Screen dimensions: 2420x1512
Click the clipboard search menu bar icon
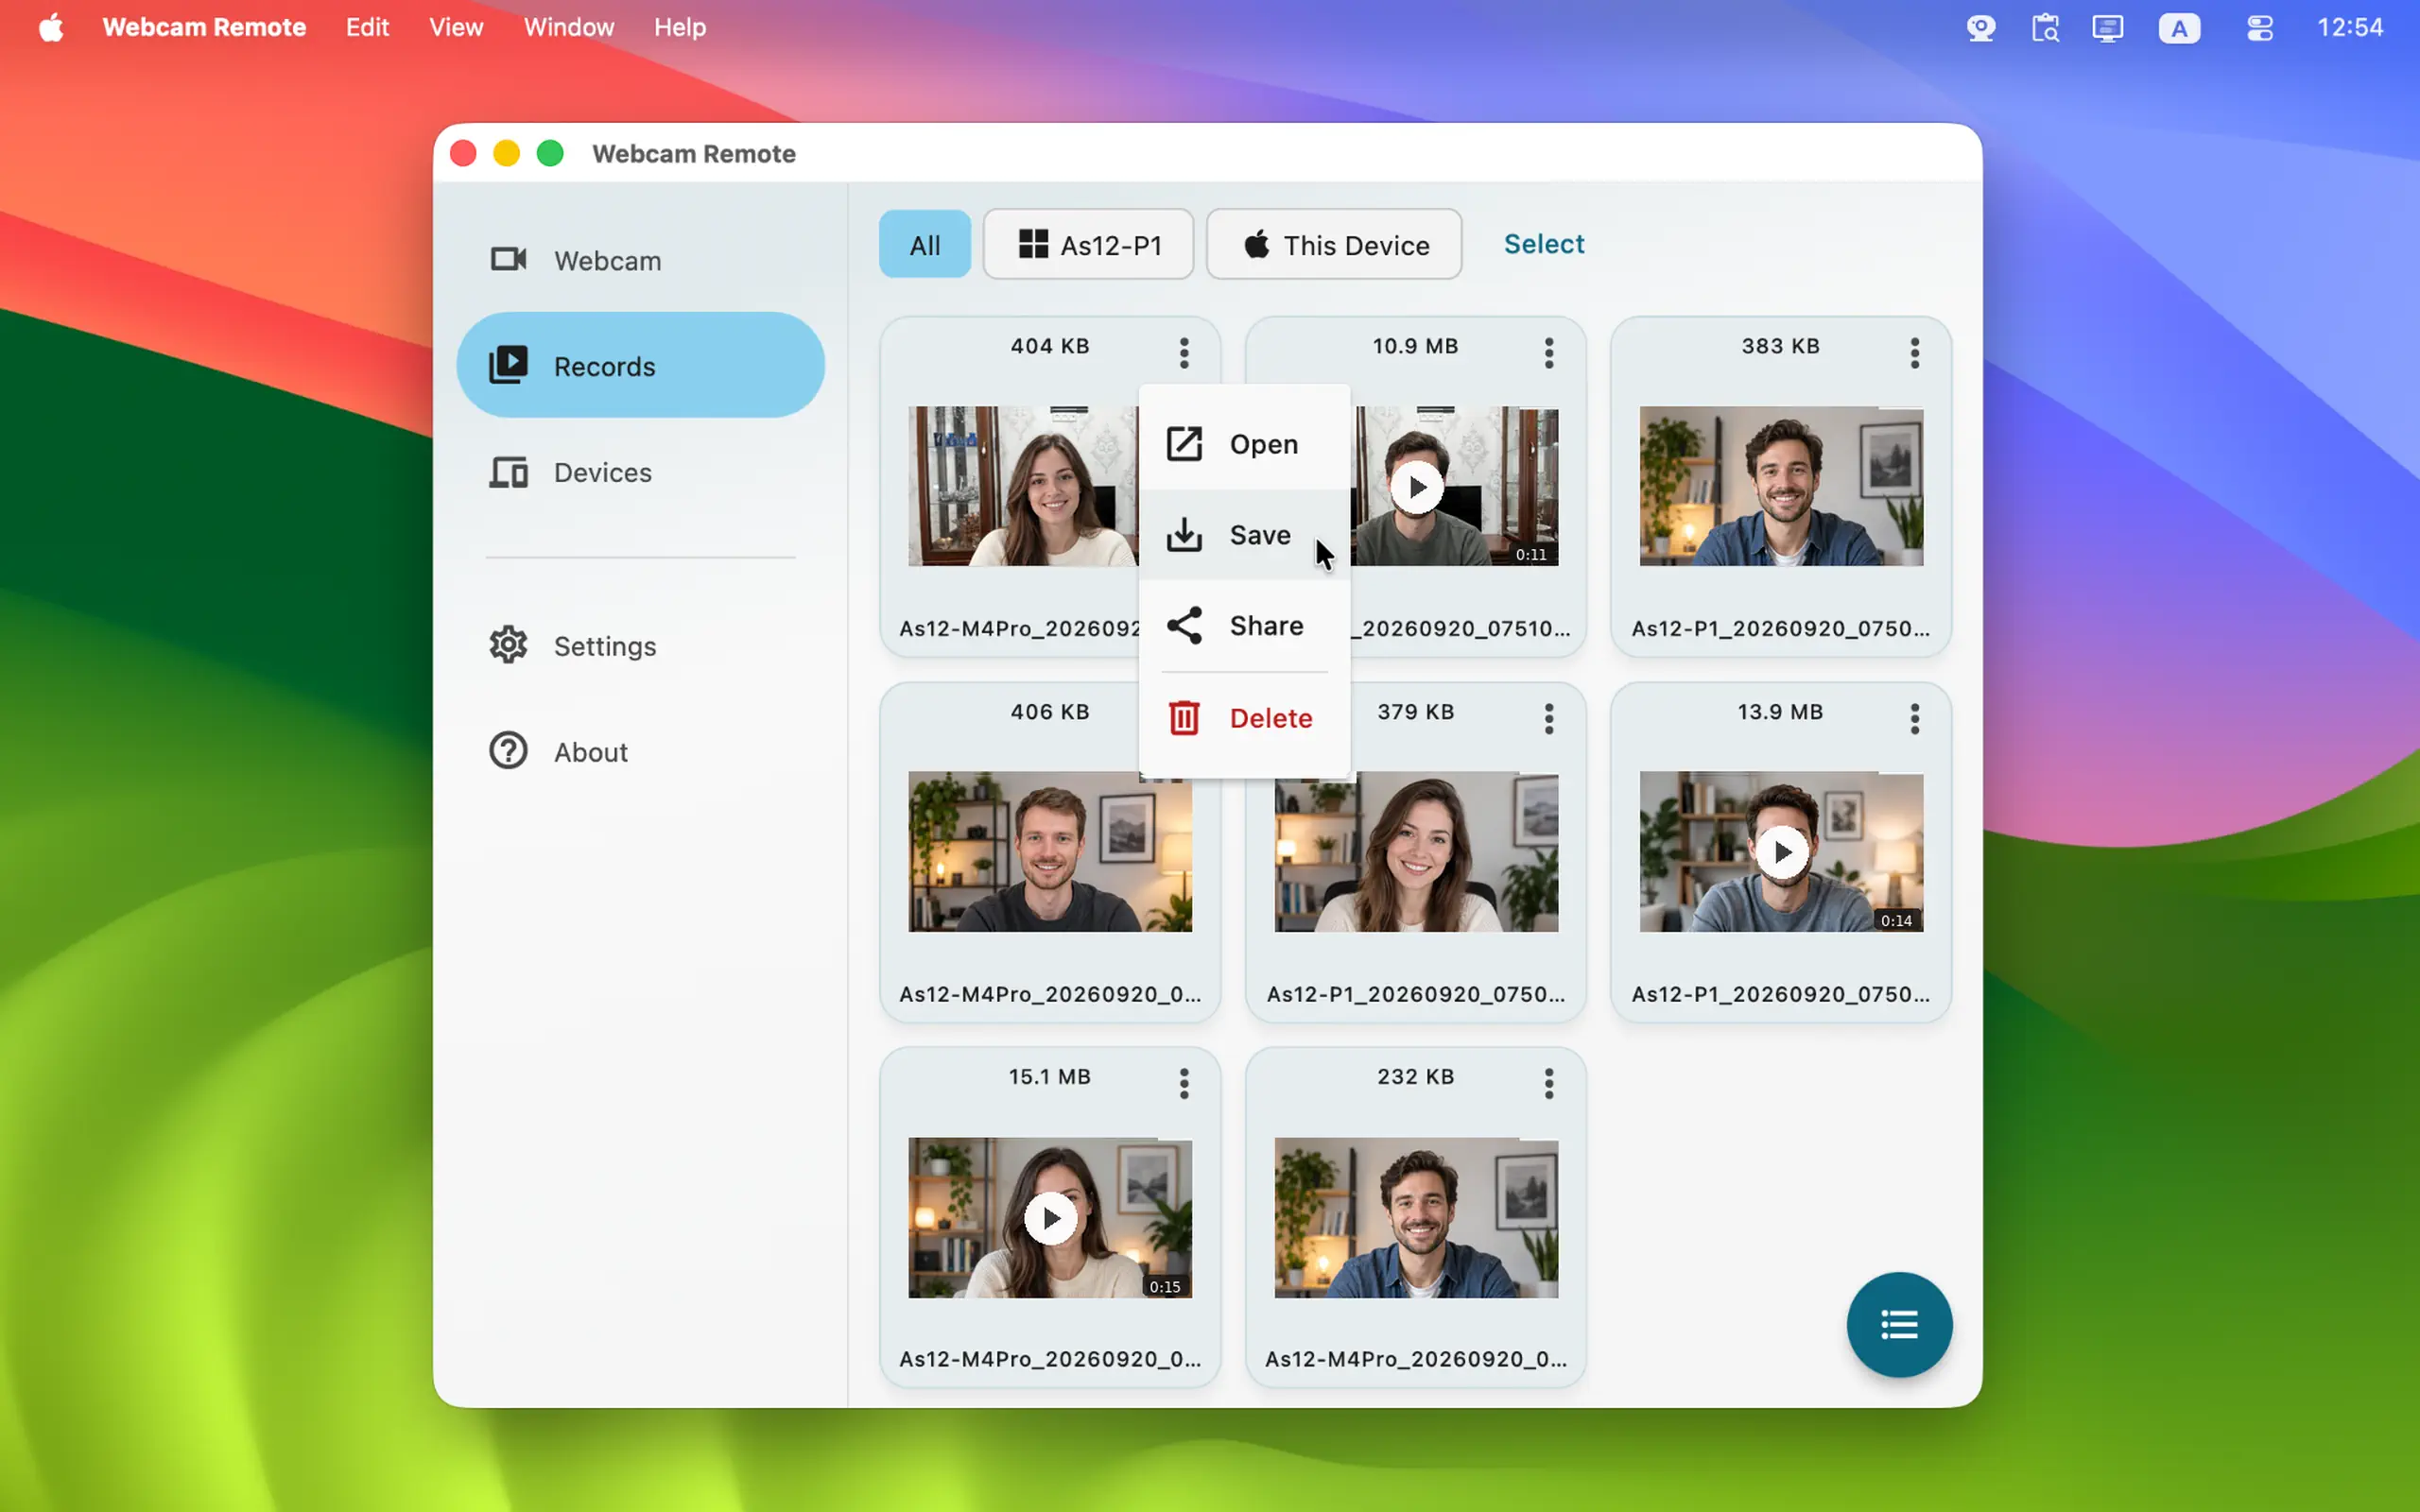pos(2045,27)
